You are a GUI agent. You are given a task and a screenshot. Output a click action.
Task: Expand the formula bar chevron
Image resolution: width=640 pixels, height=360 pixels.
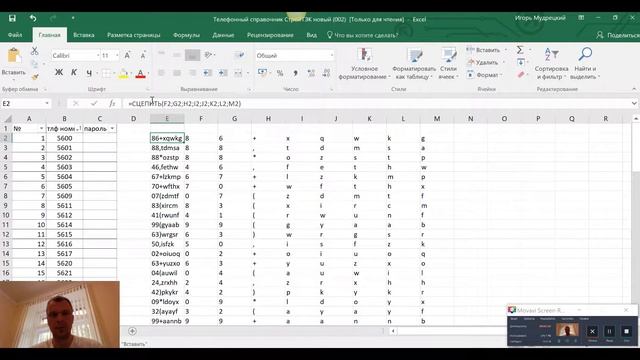point(634,104)
